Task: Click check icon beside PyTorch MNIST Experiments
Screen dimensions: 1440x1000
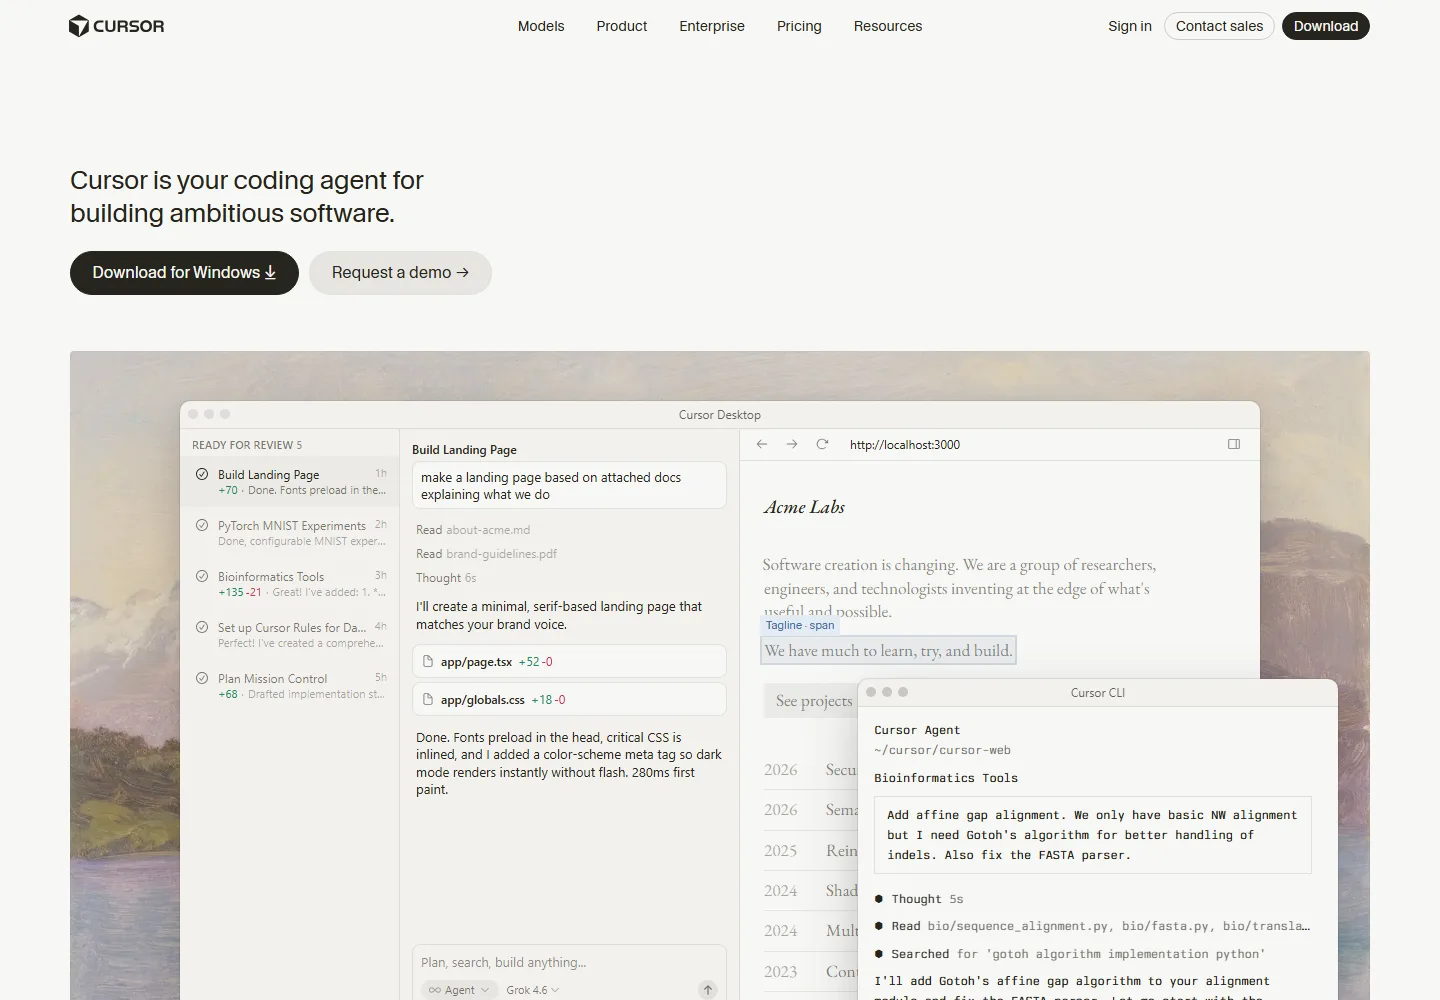Action: 202,525
